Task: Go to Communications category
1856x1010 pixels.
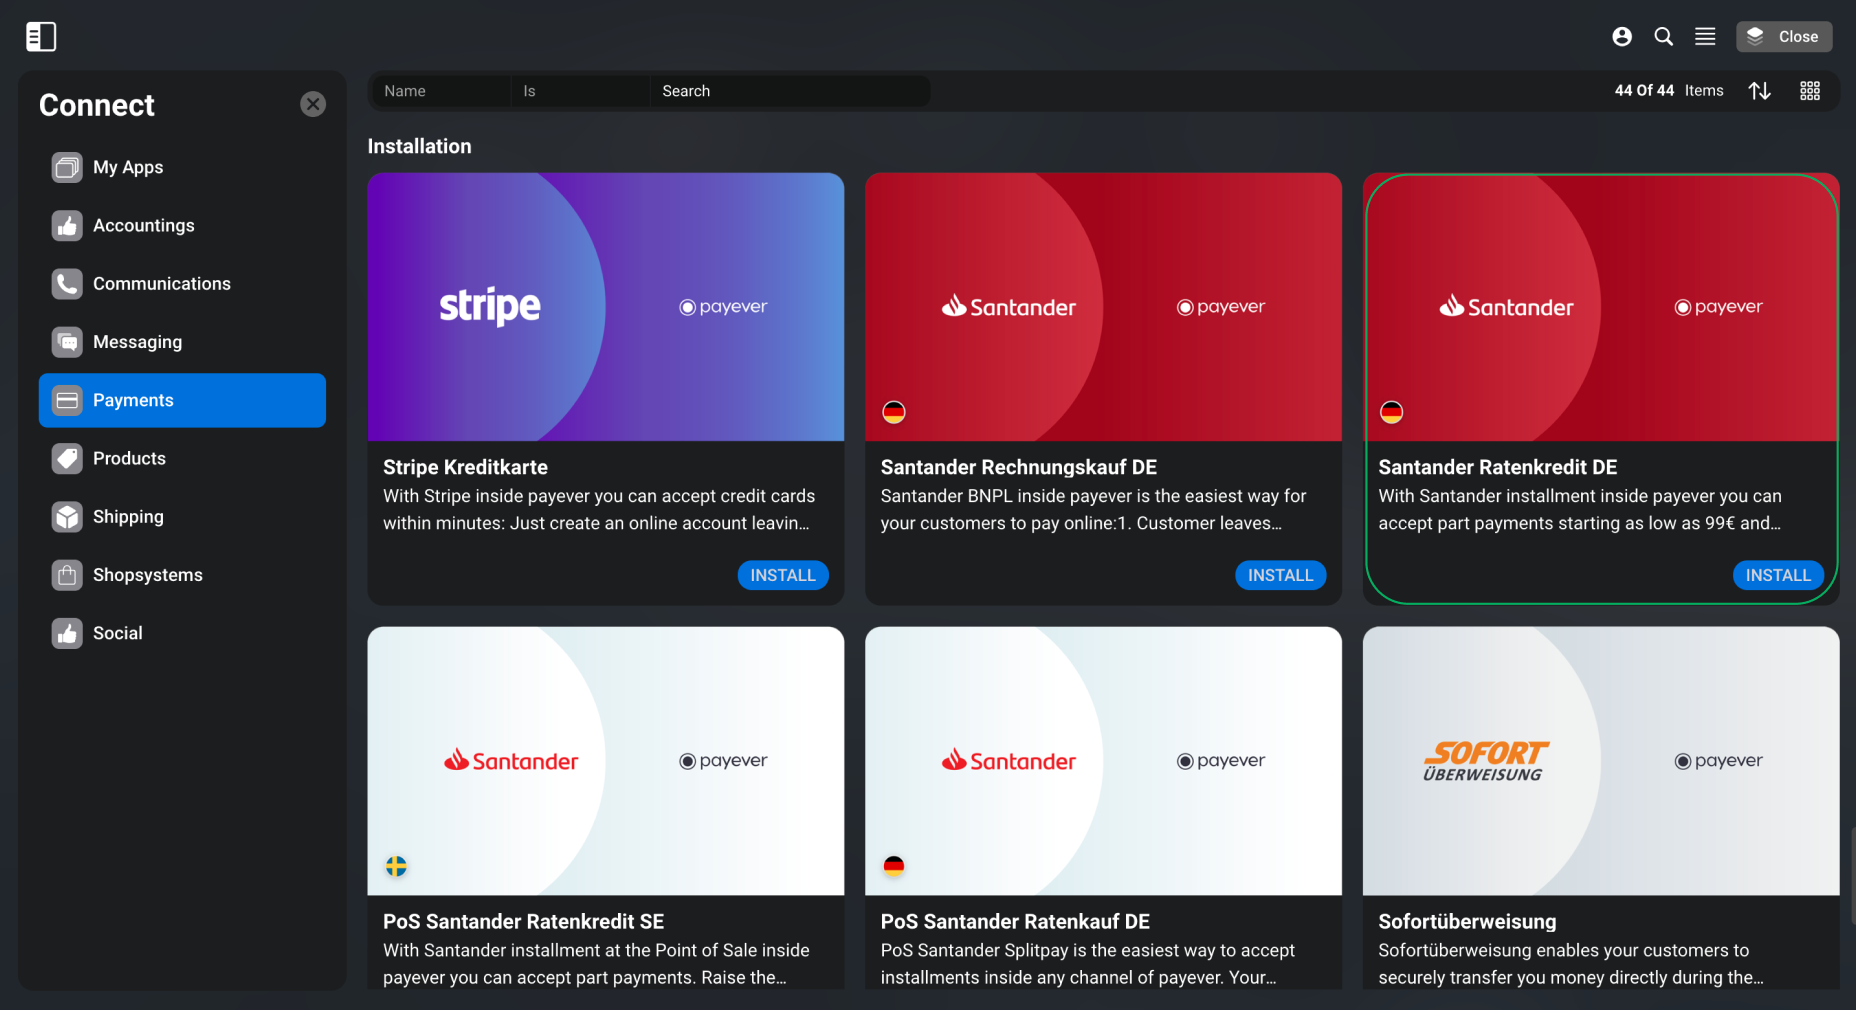Action: click(x=182, y=284)
